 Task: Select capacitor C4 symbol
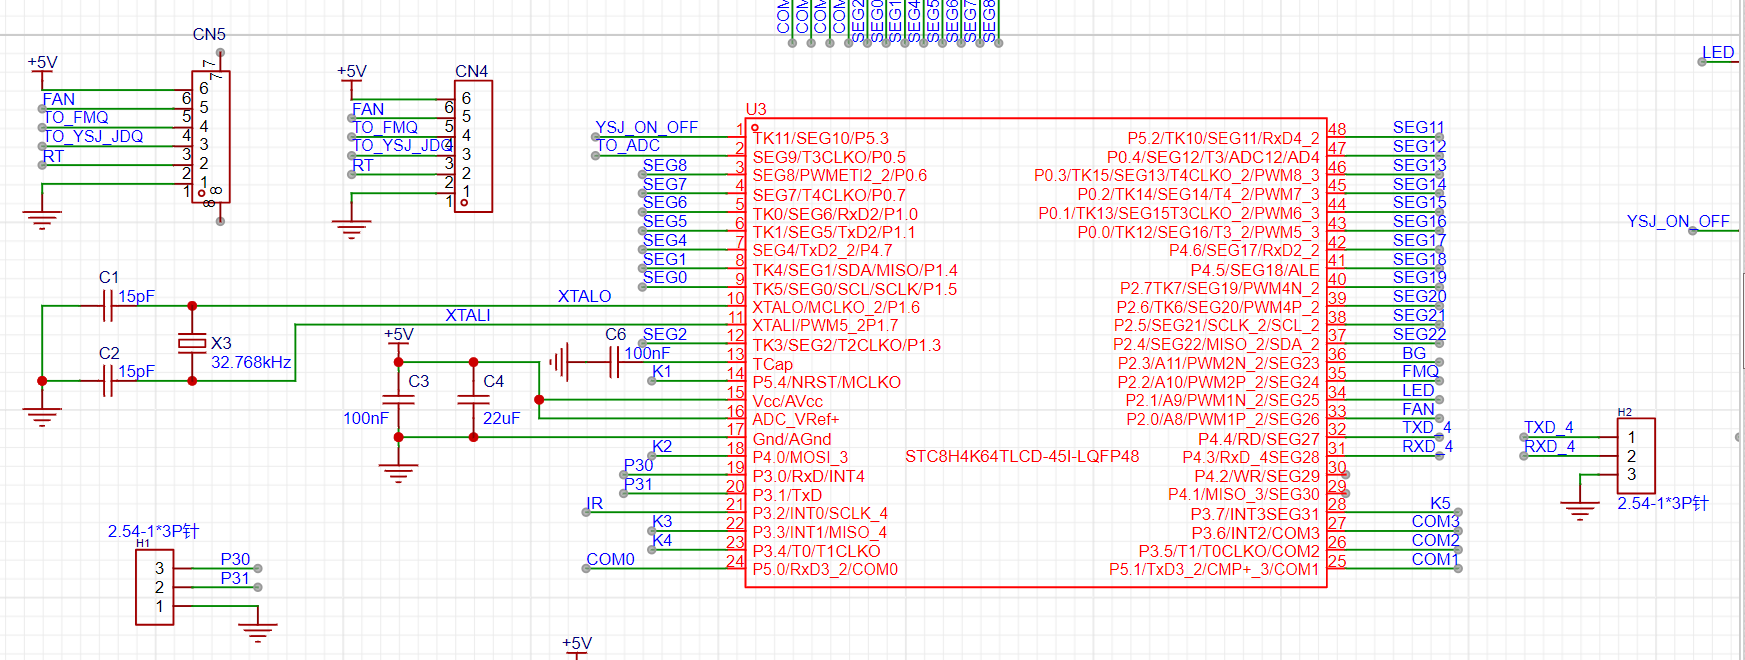(x=473, y=399)
